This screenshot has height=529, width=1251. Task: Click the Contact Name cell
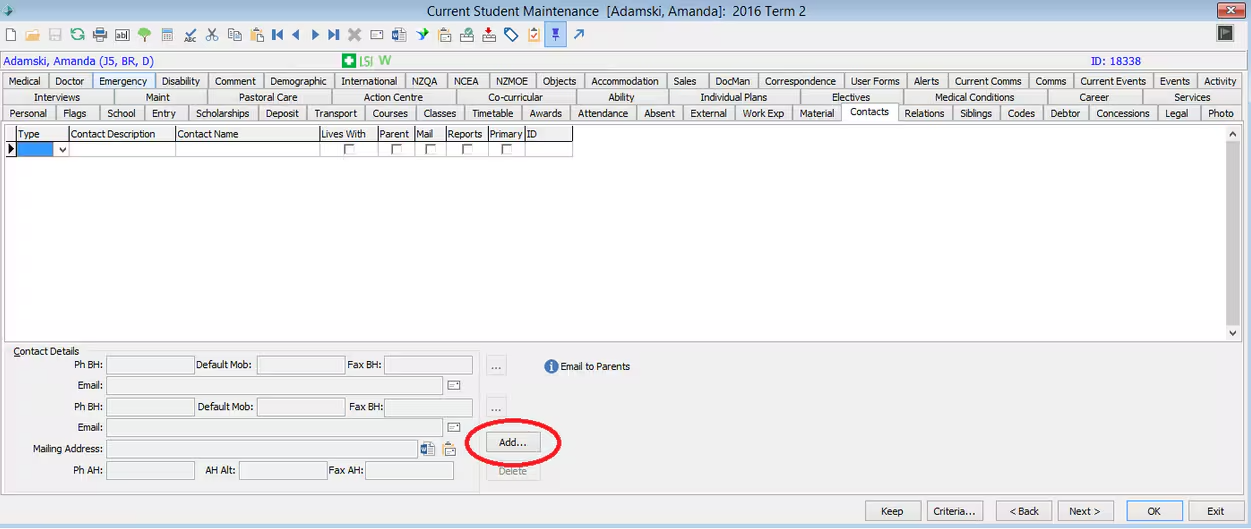point(247,150)
